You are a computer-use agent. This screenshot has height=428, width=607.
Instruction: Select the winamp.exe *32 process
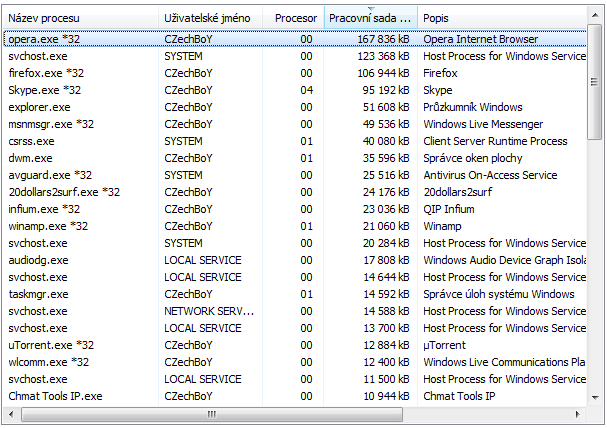295,226
